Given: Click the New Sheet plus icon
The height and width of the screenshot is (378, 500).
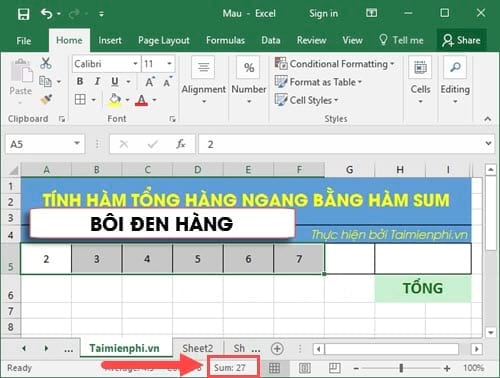Looking at the screenshot, I should tap(277, 349).
